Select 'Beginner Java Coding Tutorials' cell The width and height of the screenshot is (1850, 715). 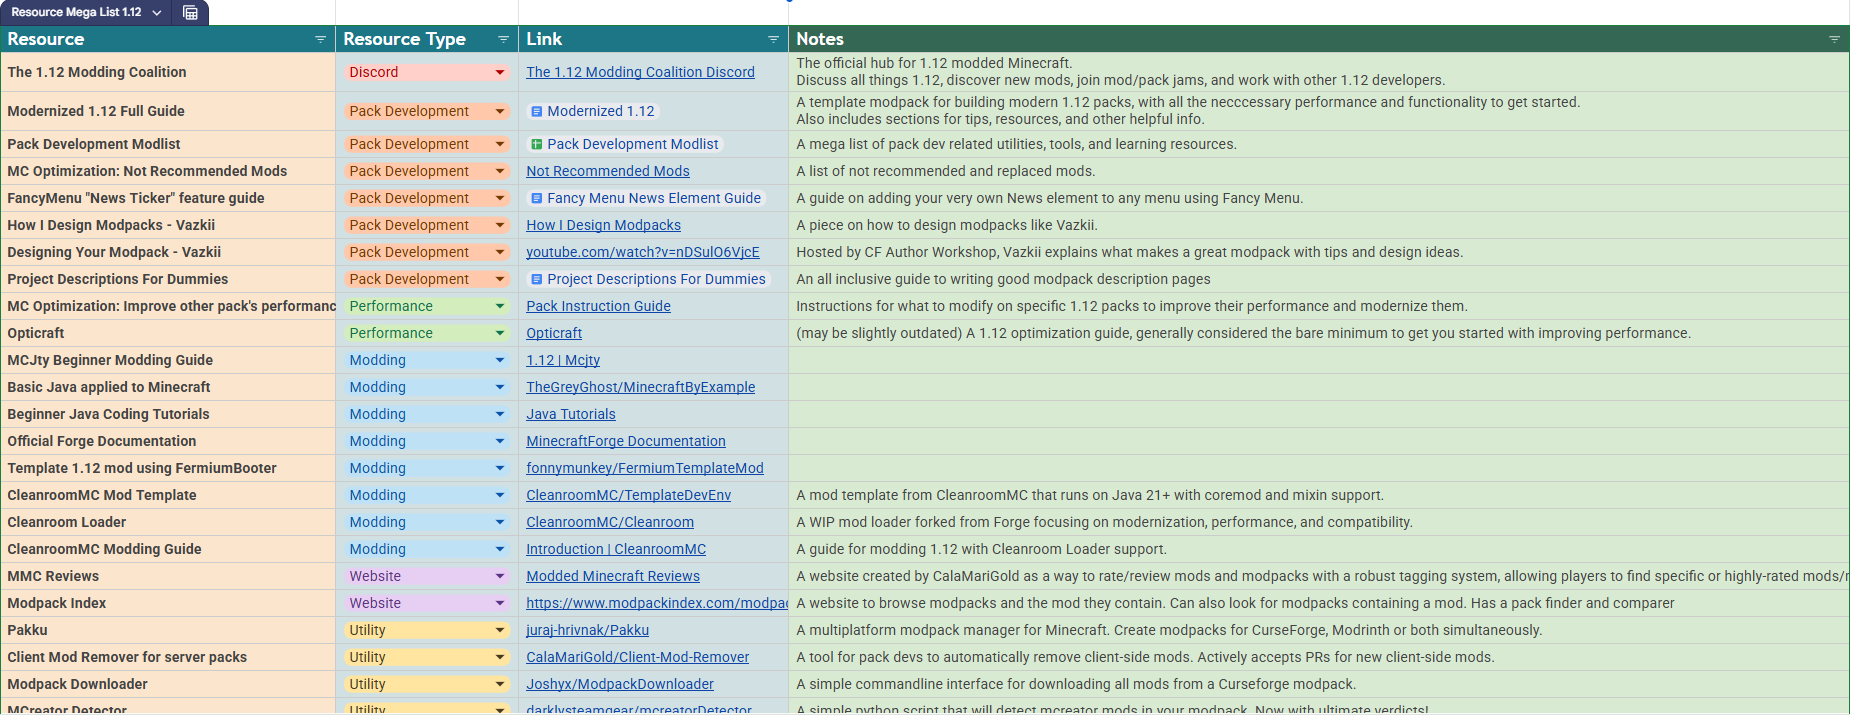tap(168, 414)
